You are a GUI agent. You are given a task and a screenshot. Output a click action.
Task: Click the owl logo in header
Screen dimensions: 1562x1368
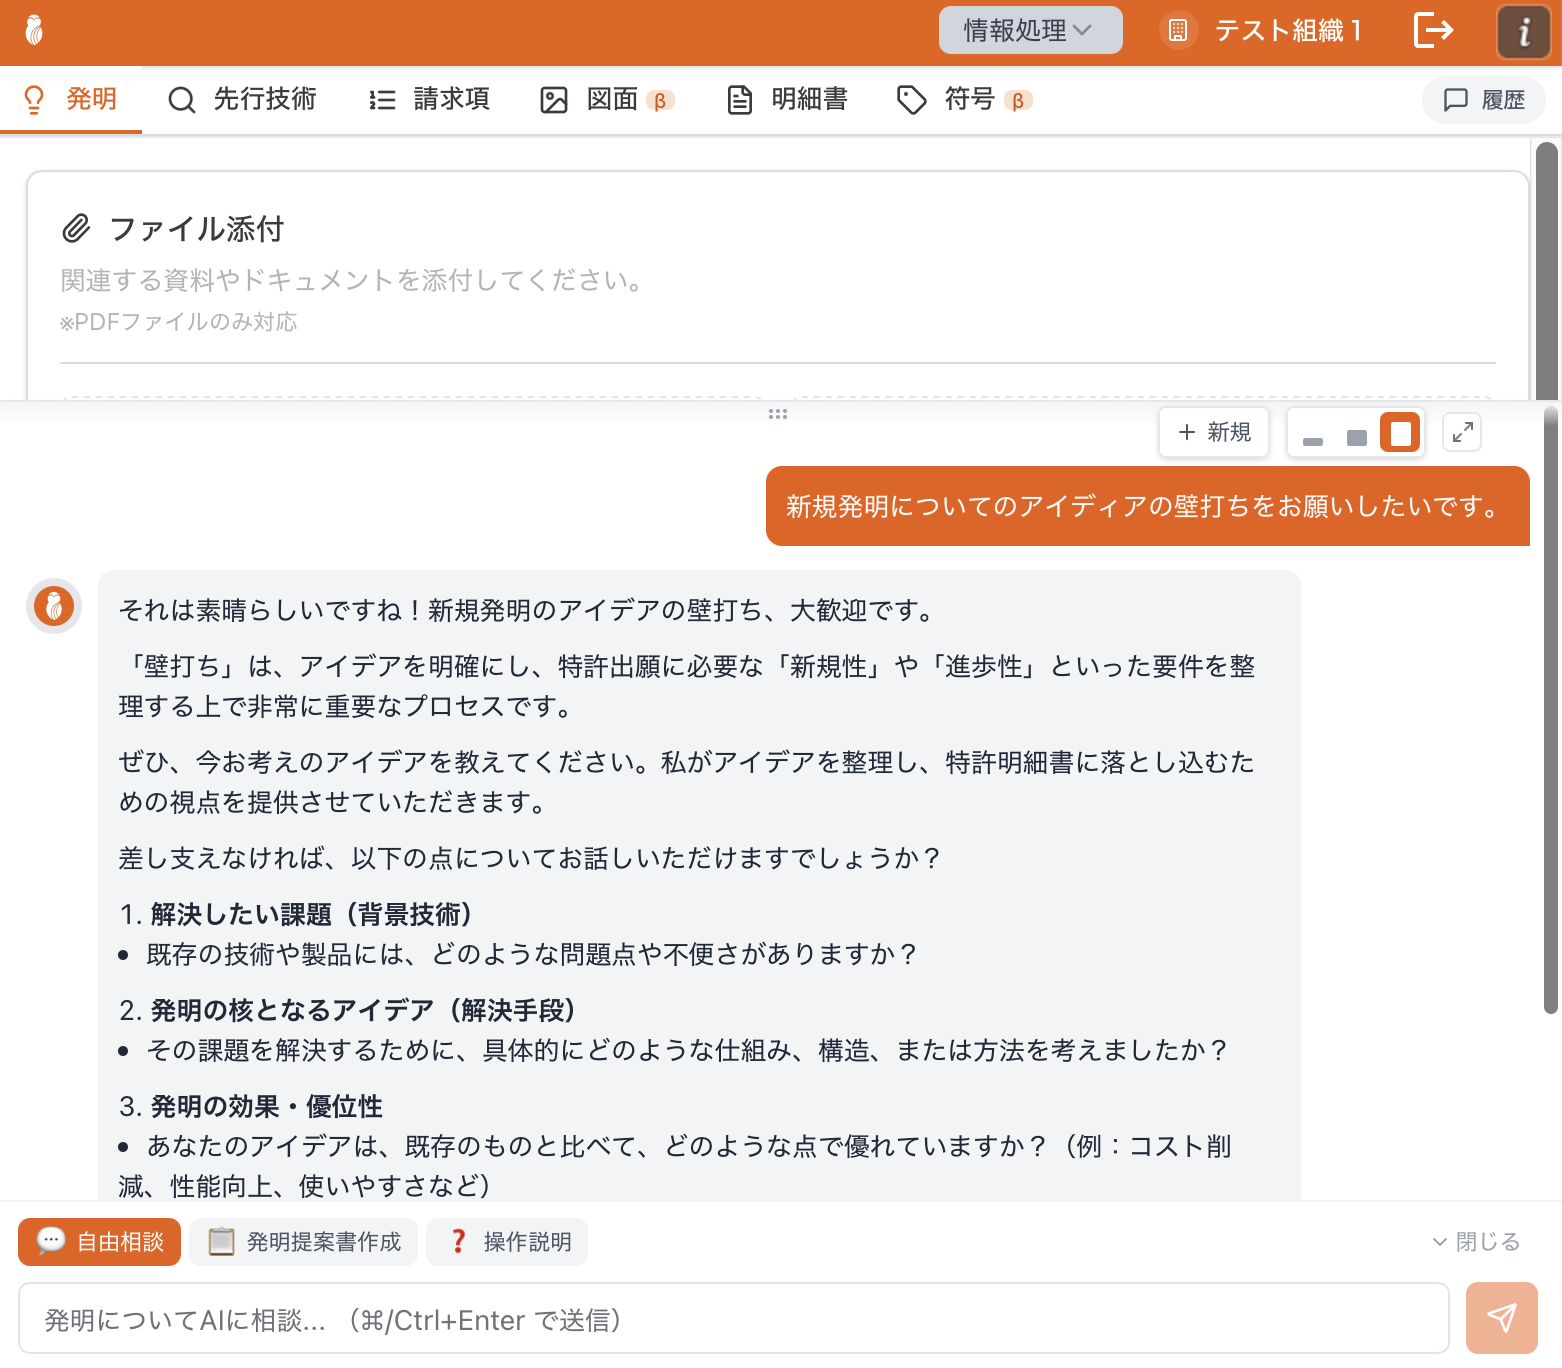(x=34, y=31)
